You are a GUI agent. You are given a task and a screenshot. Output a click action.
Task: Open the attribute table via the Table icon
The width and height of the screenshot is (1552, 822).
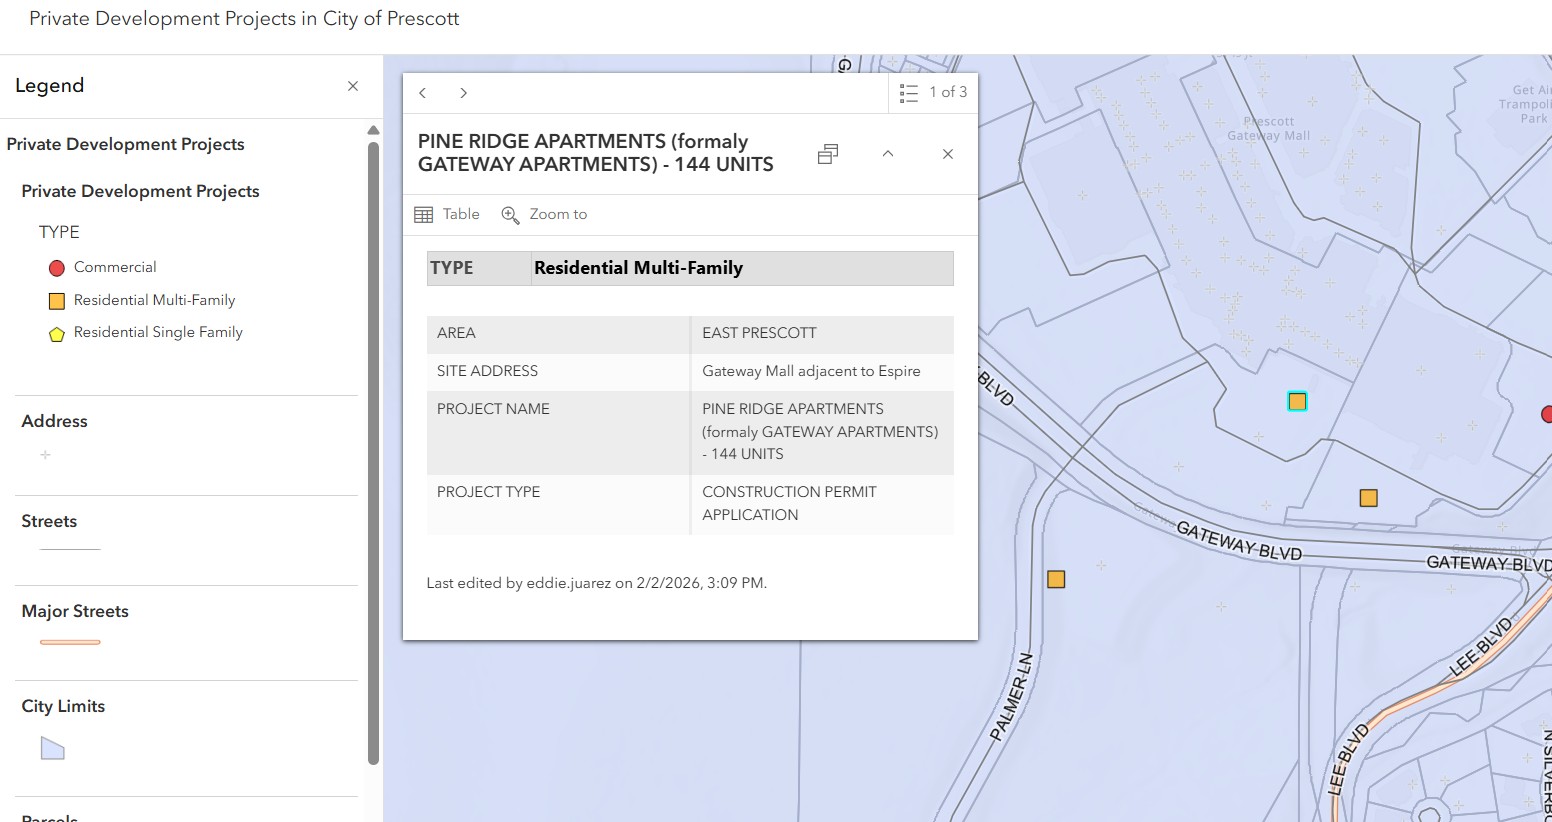[x=424, y=213]
